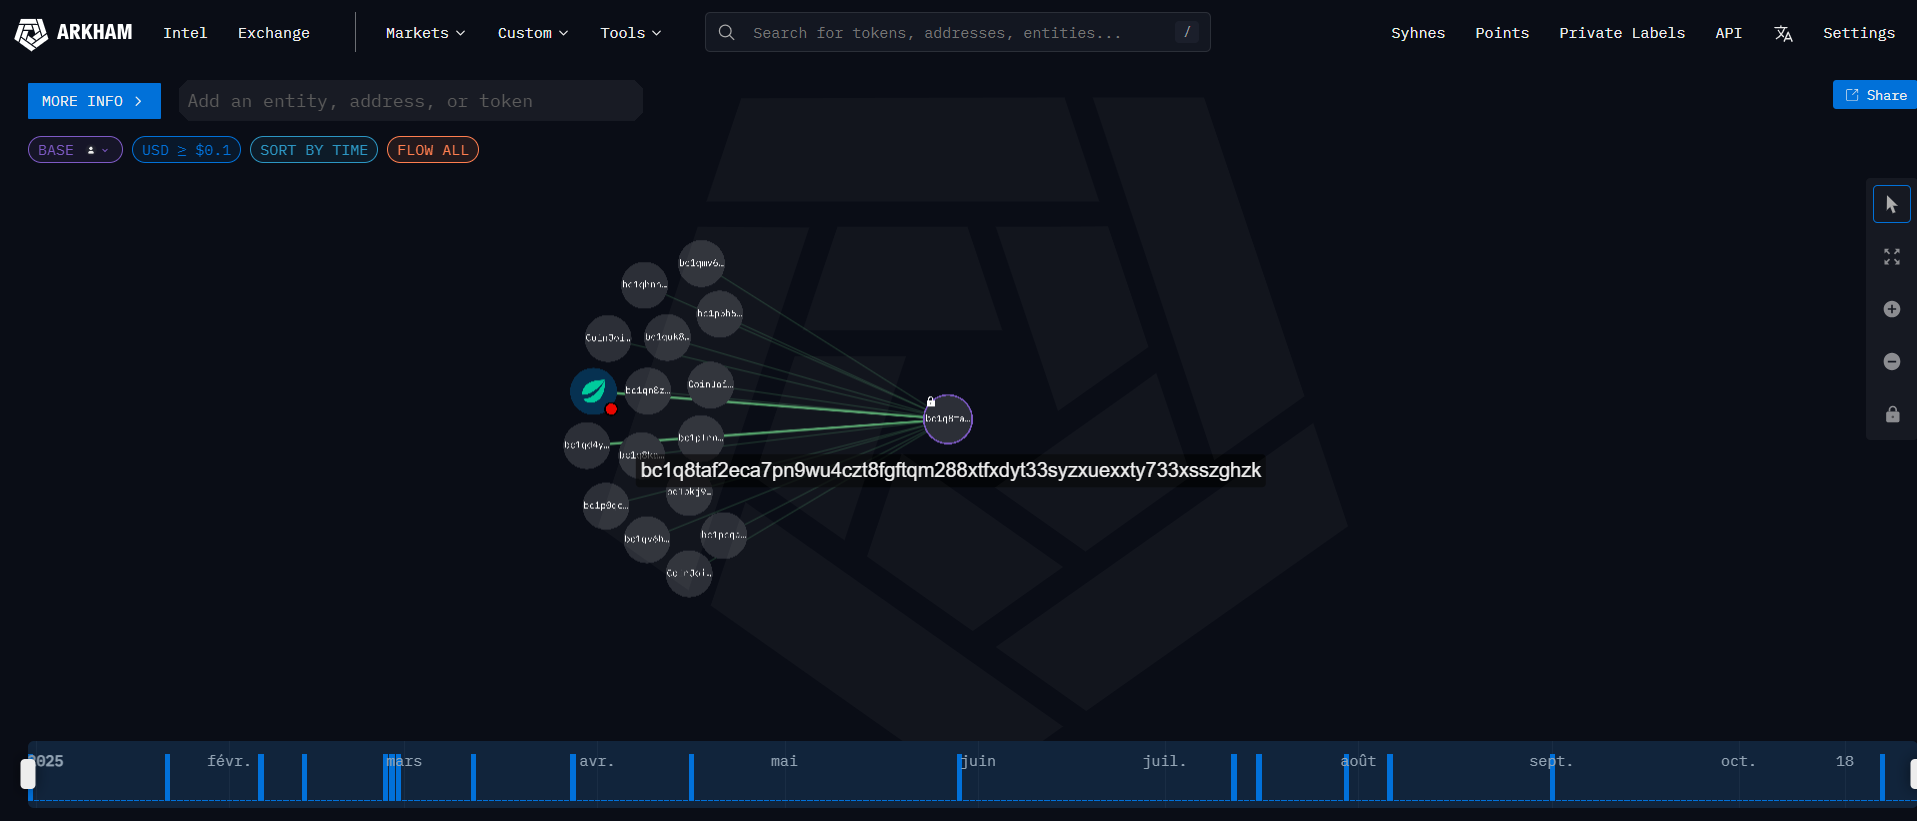Select the bc1qhnn node

click(x=644, y=285)
